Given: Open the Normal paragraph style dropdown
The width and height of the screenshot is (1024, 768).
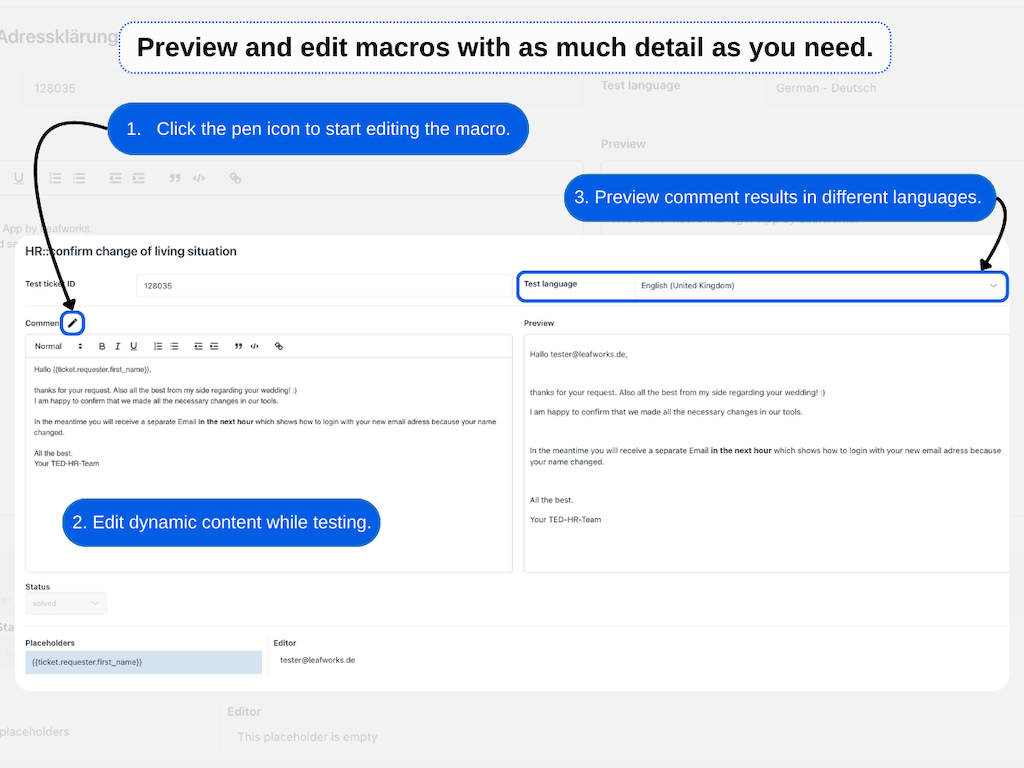Looking at the screenshot, I should pos(58,346).
